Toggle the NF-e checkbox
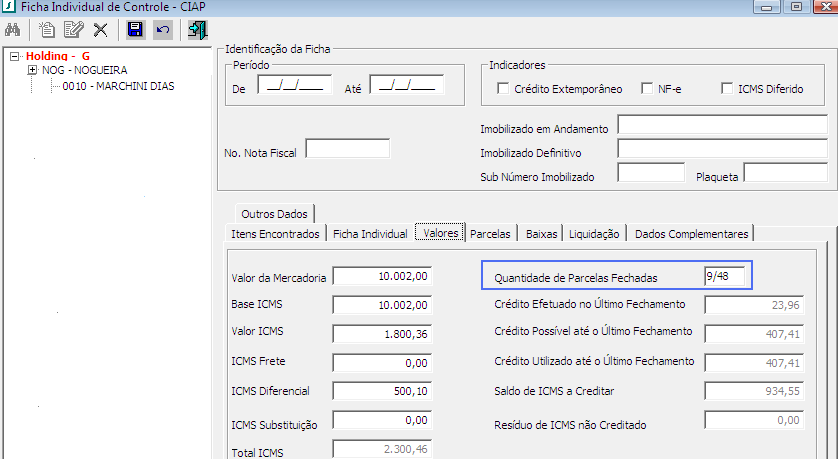This screenshot has height=459, width=838. point(646,89)
